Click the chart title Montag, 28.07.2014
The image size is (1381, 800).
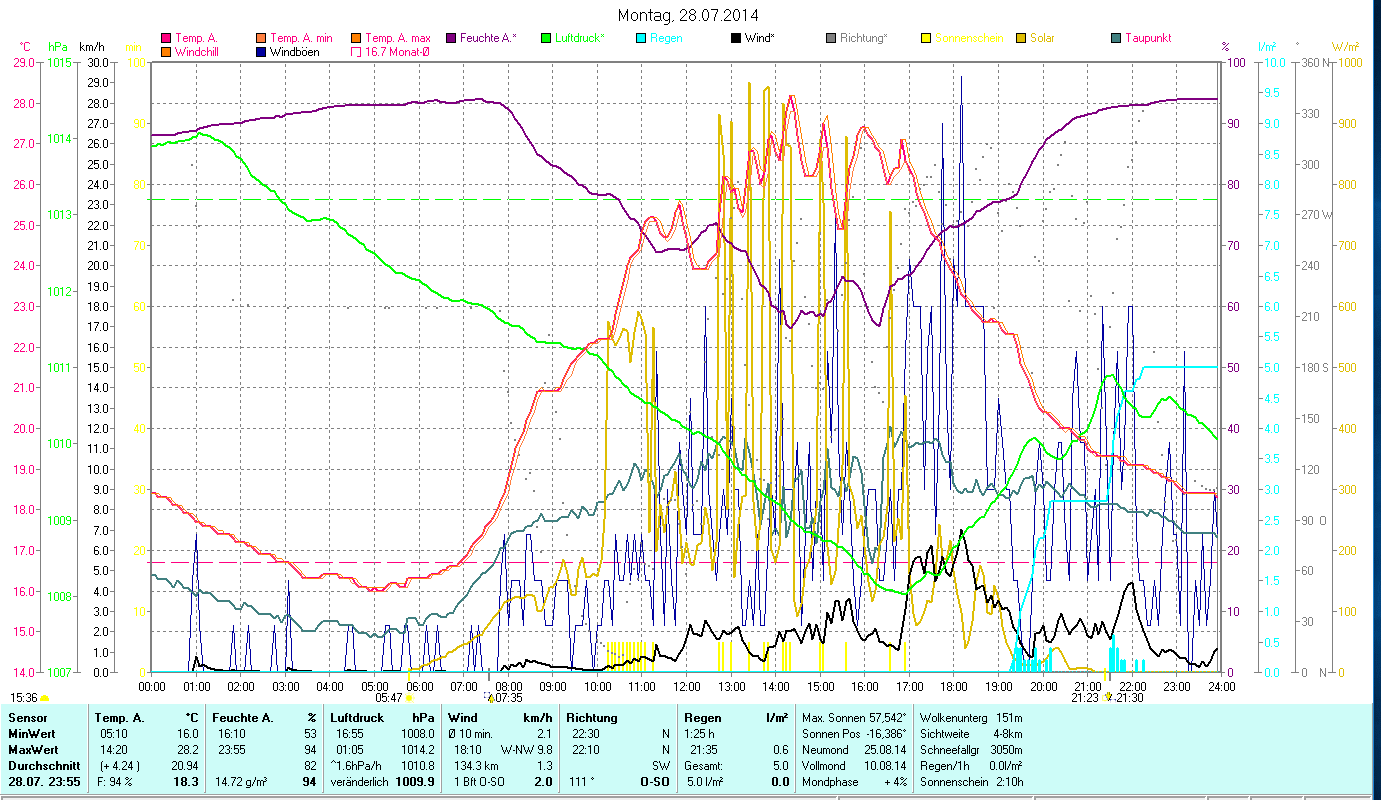(688, 15)
